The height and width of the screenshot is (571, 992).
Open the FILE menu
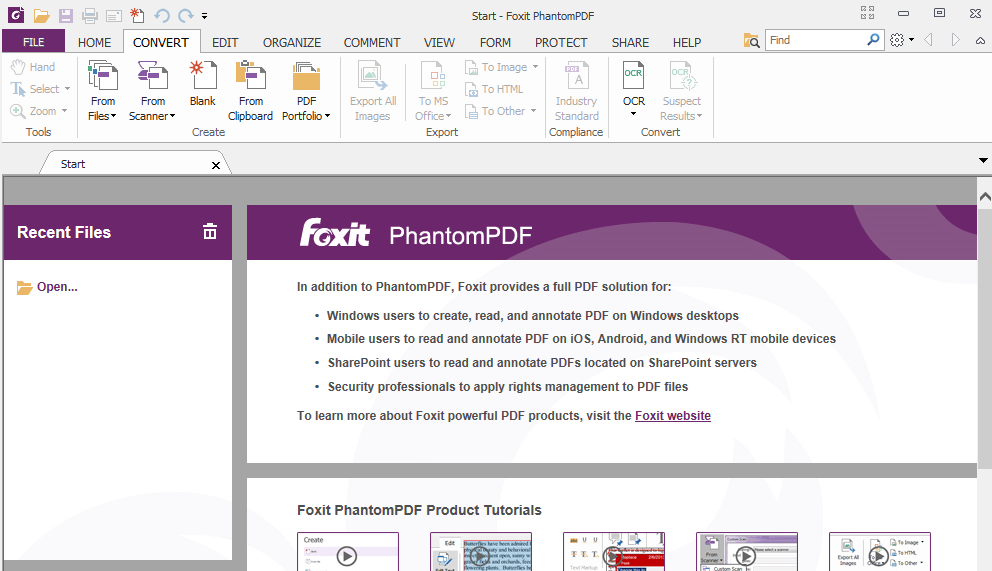[x=34, y=42]
